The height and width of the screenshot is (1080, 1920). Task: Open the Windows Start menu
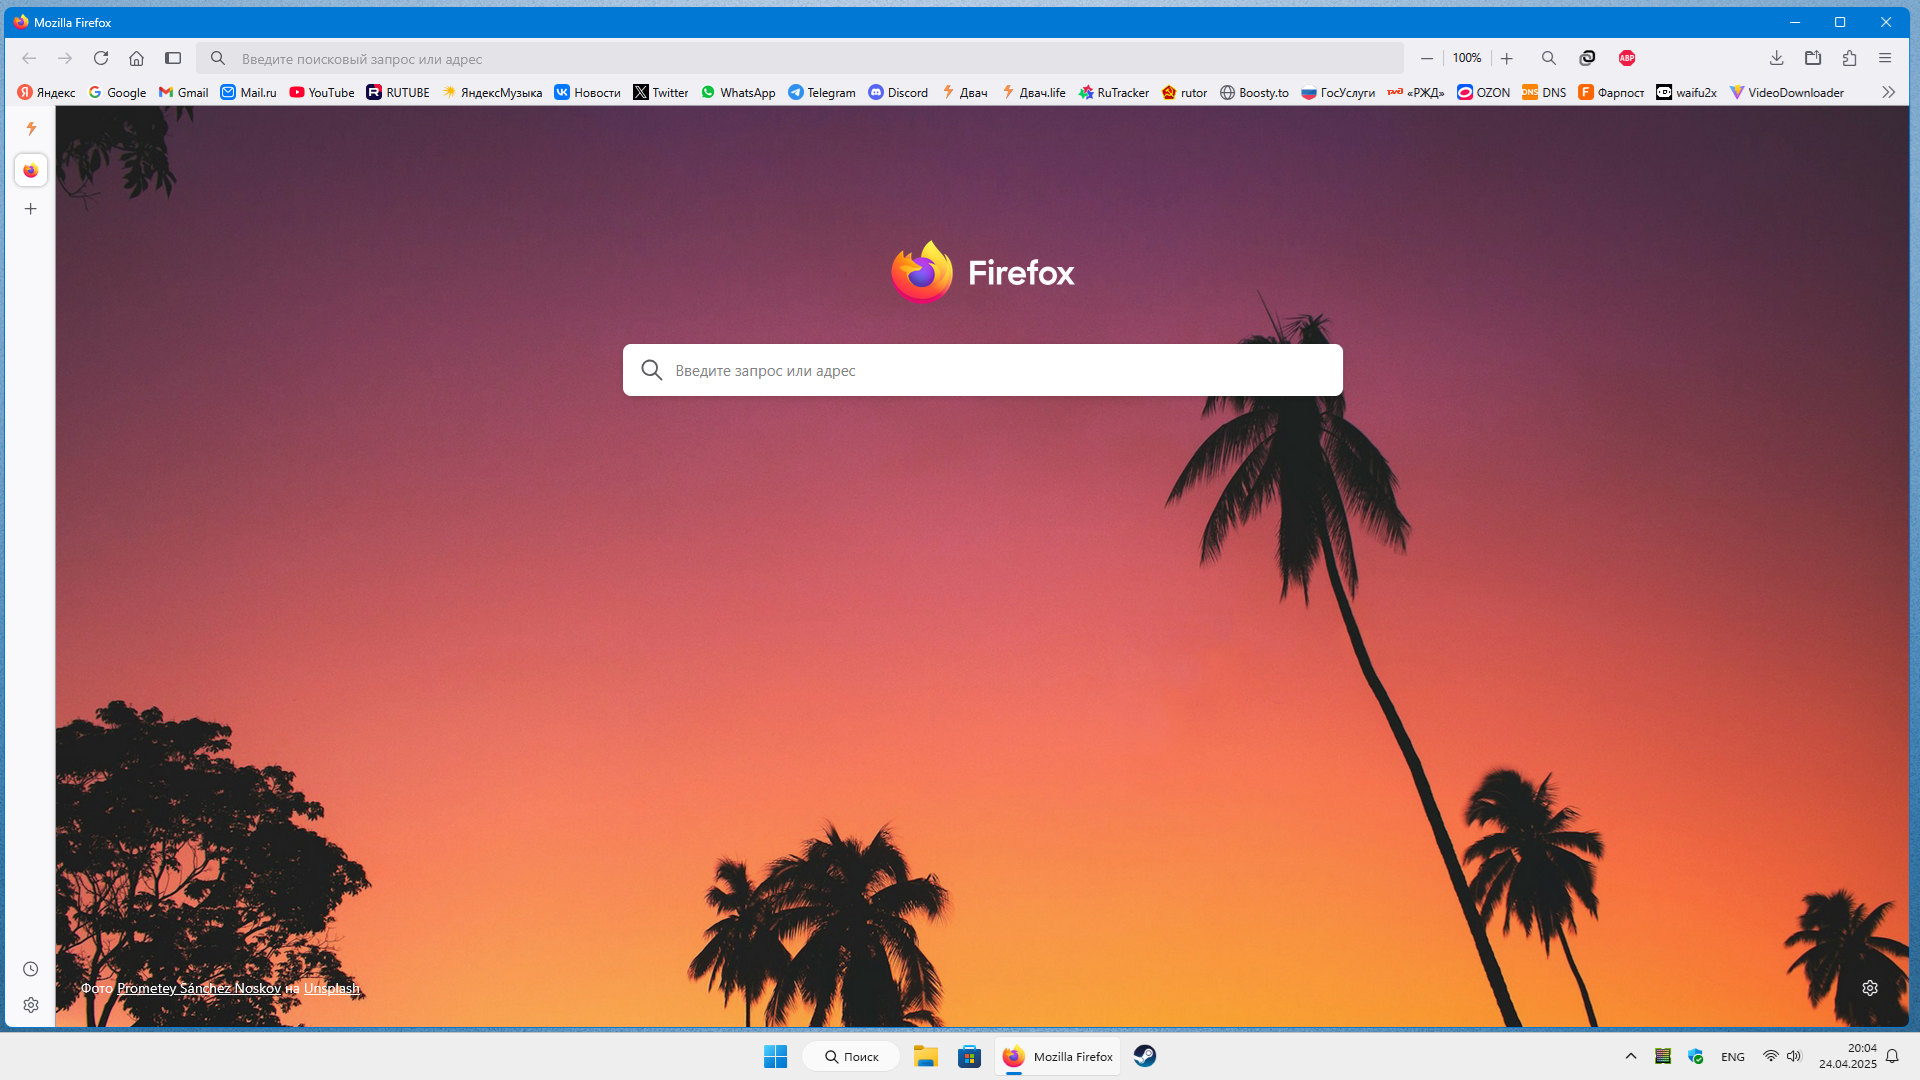tap(775, 1056)
